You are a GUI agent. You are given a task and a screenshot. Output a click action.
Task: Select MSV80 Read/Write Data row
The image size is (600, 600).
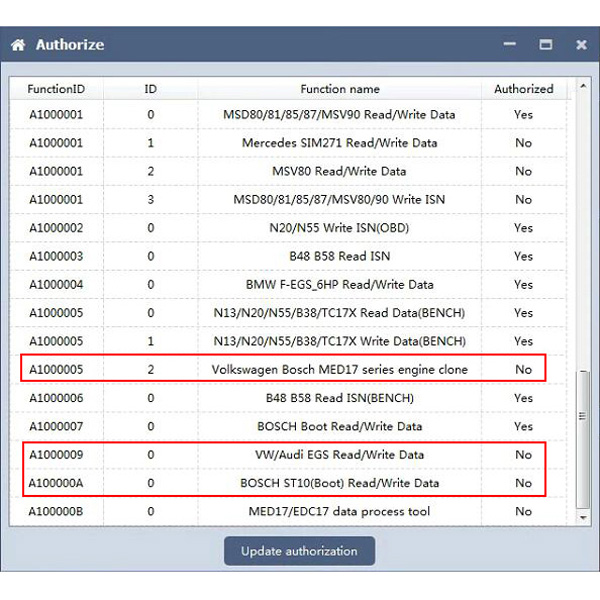point(288,171)
